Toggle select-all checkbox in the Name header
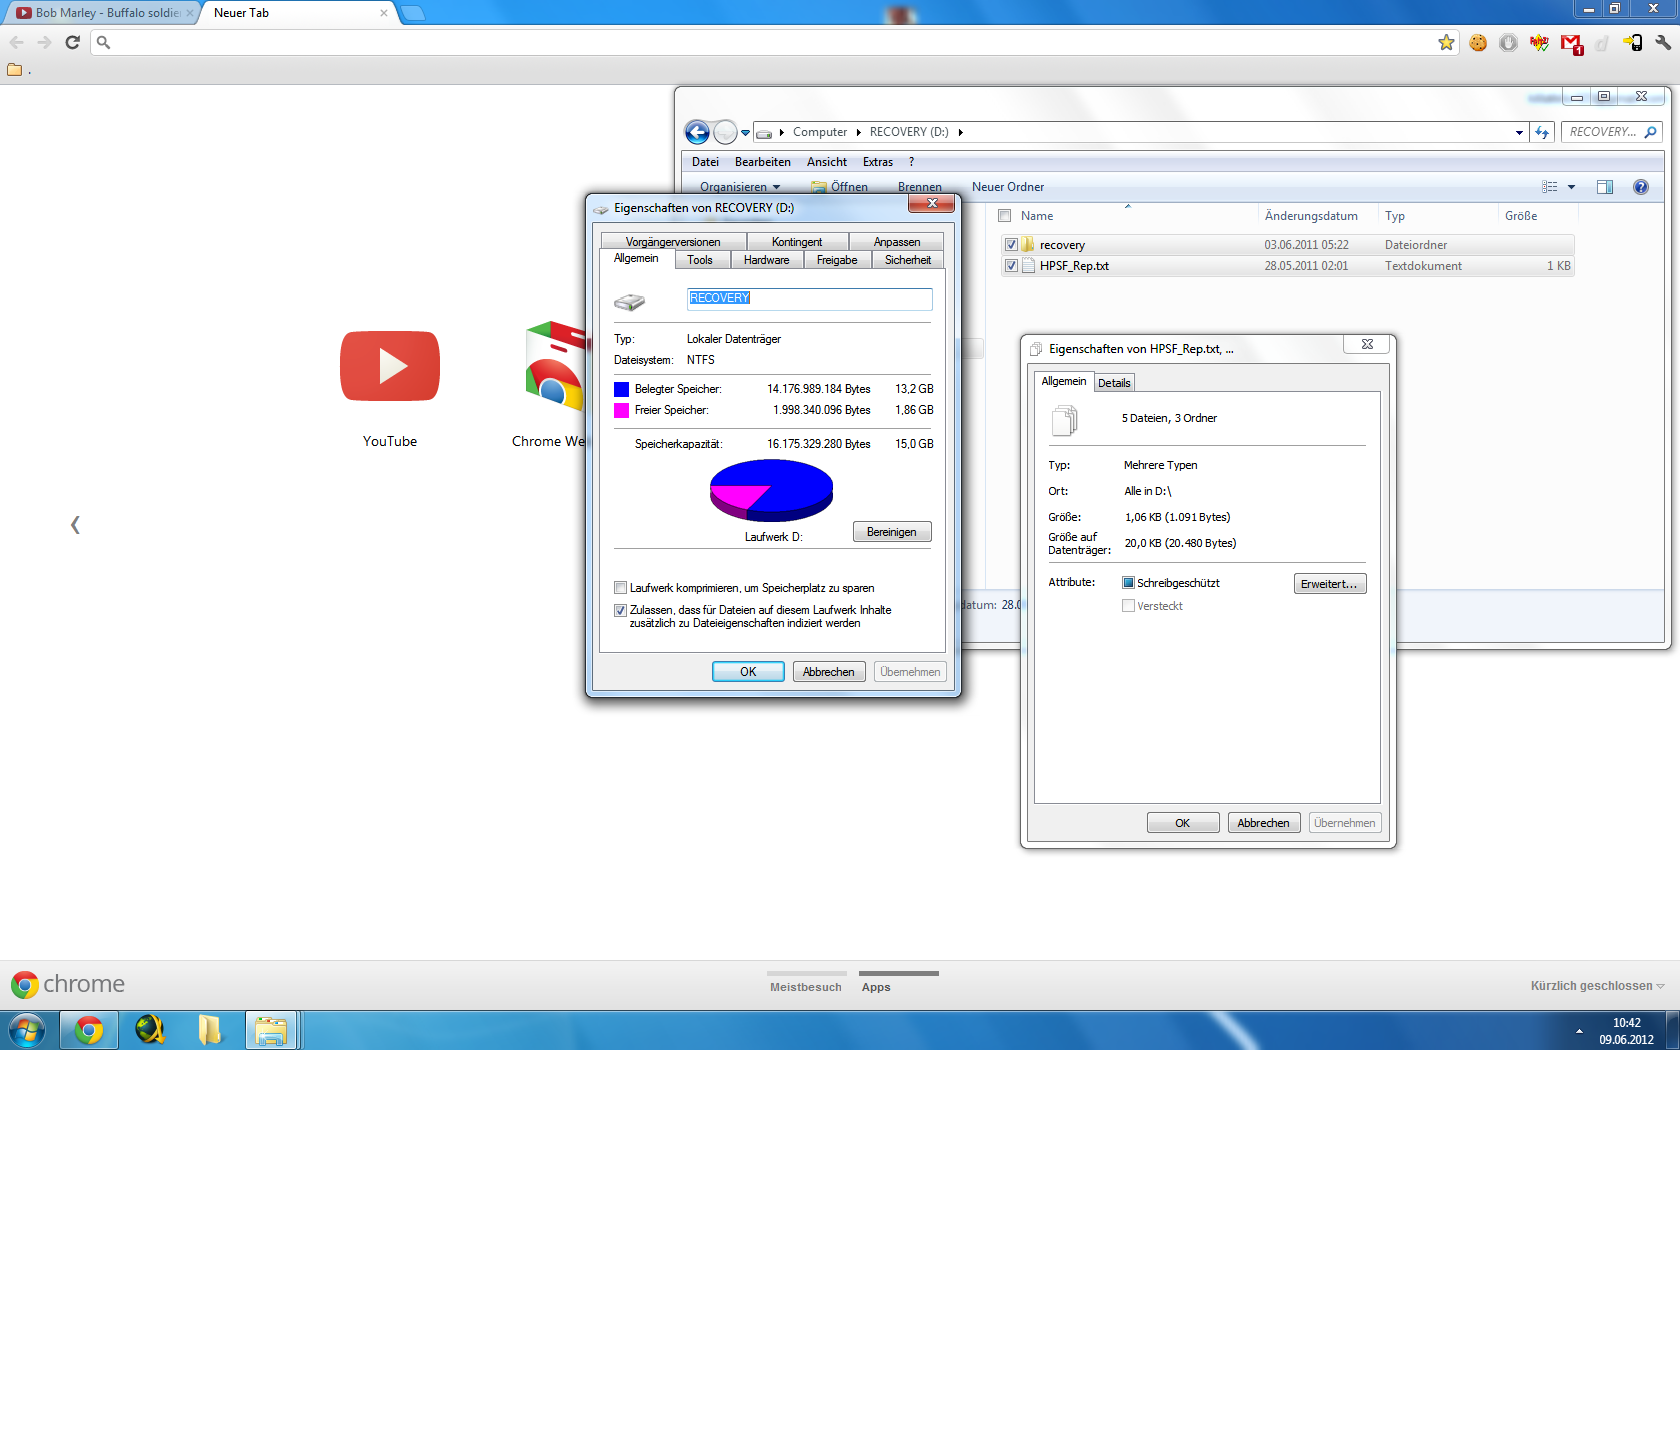 click(x=1005, y=216)
